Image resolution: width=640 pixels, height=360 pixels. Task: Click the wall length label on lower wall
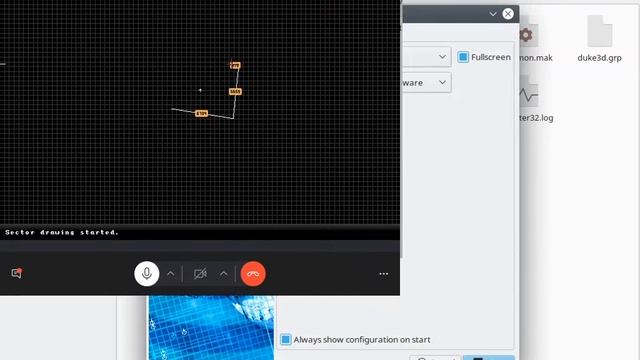(x=202, y=113)
